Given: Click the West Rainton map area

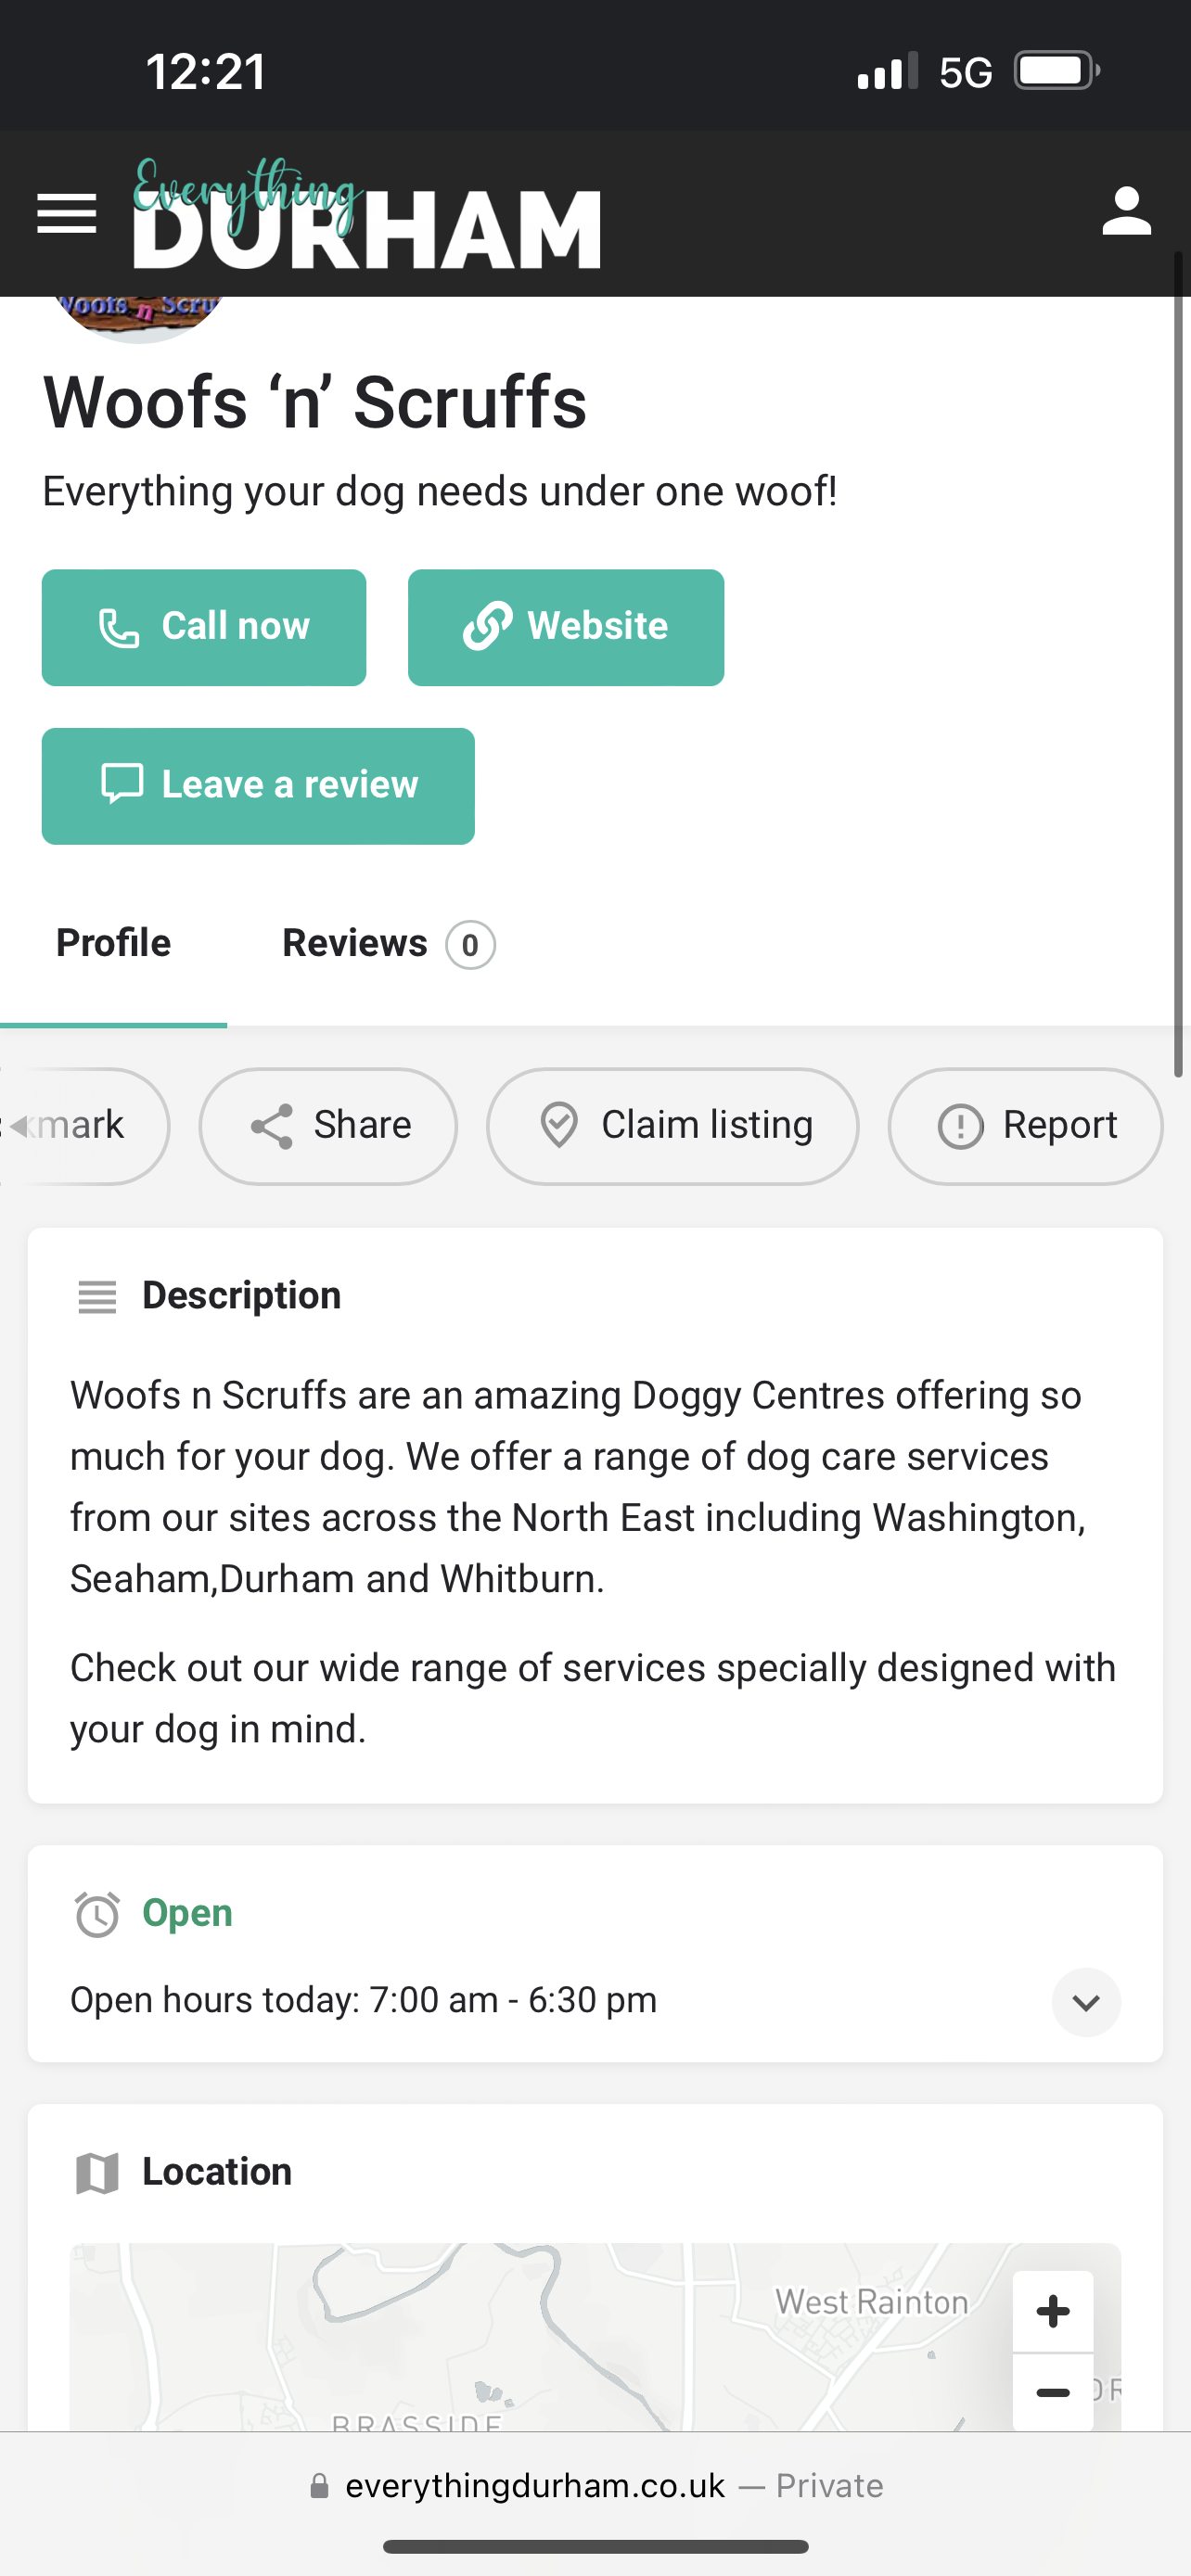Looking at the screenshot, I should pyautogui.click(x=871, y=2303).
